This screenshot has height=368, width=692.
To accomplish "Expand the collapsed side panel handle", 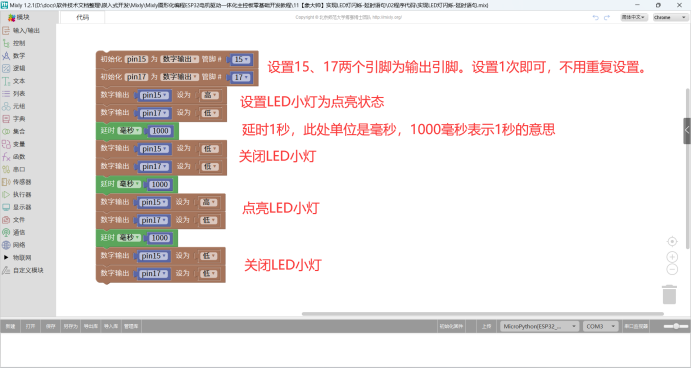I will [687, 131].
